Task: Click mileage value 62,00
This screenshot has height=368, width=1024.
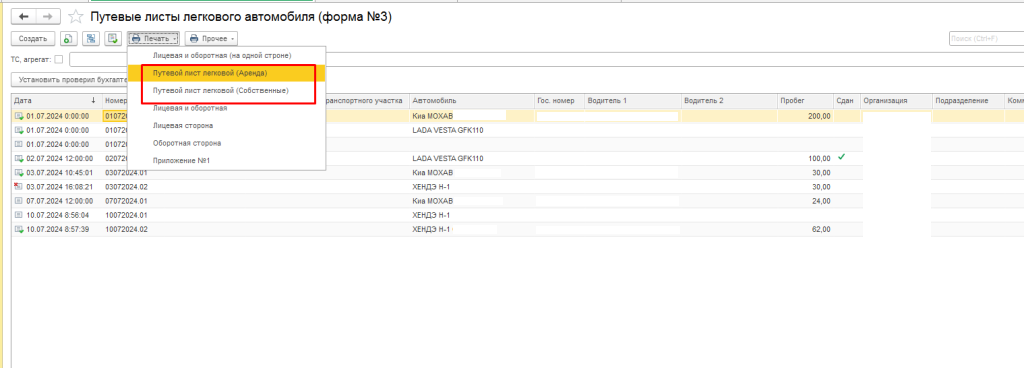Action: point(821,229)
